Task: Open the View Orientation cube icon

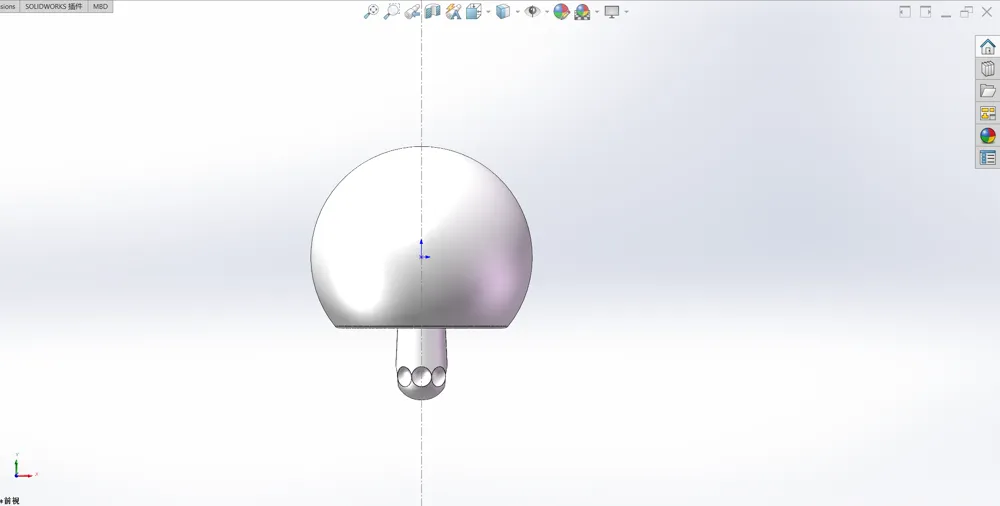Action: (473, 12)
